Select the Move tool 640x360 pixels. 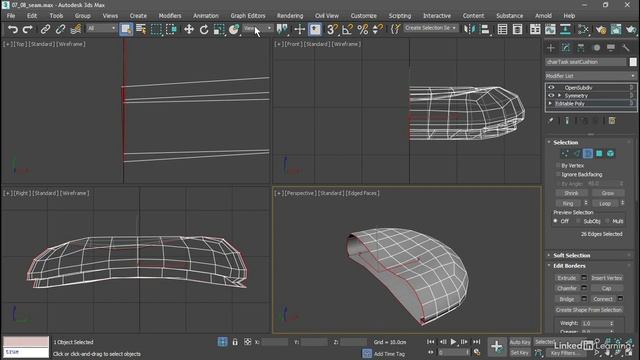click(189, 29)
